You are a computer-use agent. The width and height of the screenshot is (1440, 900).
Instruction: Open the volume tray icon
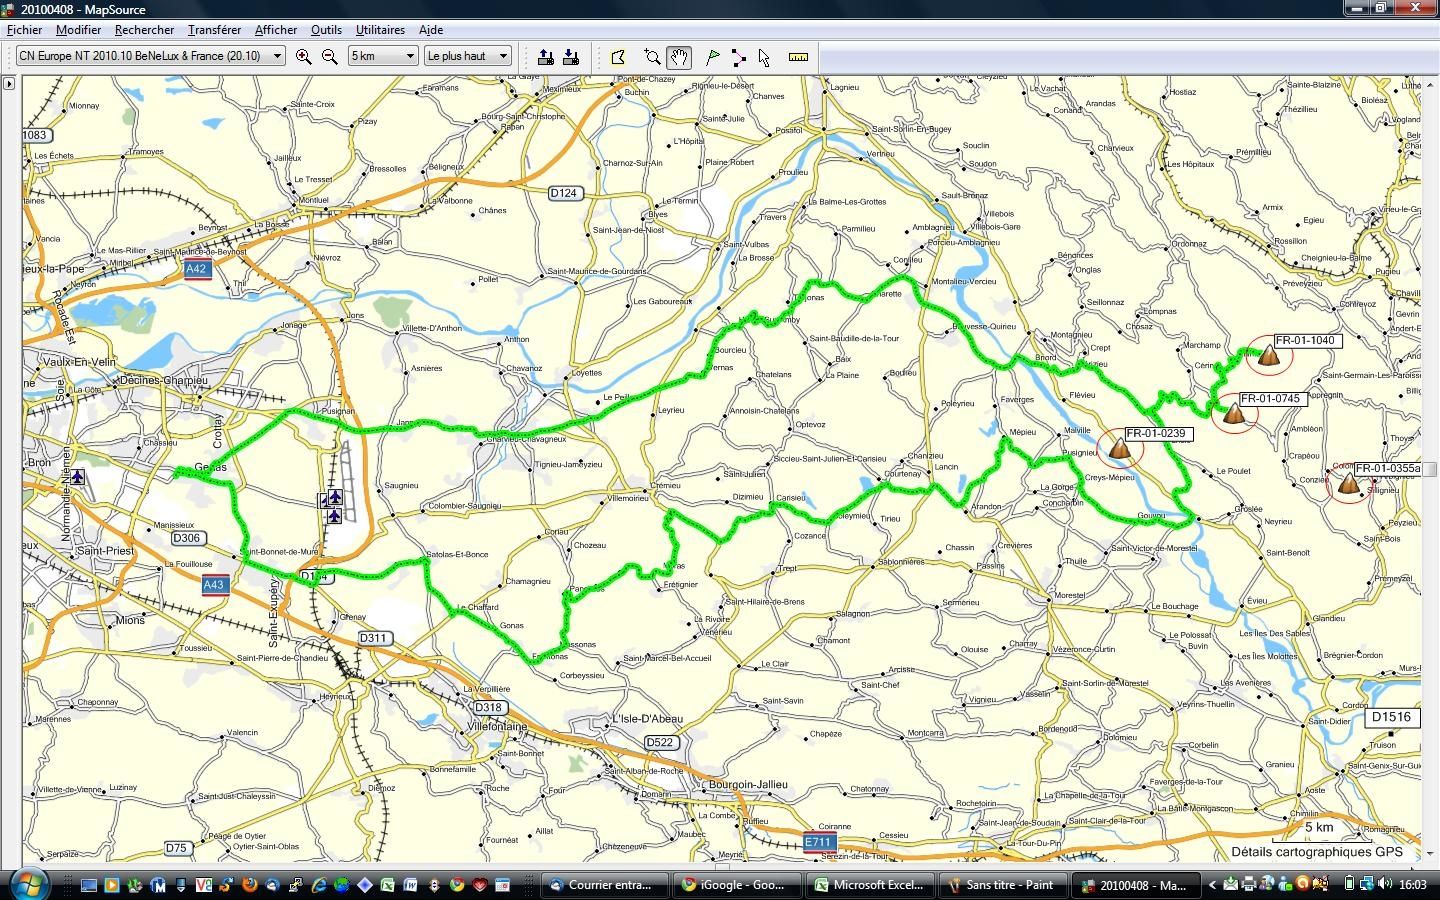(x=1385, y=884)
